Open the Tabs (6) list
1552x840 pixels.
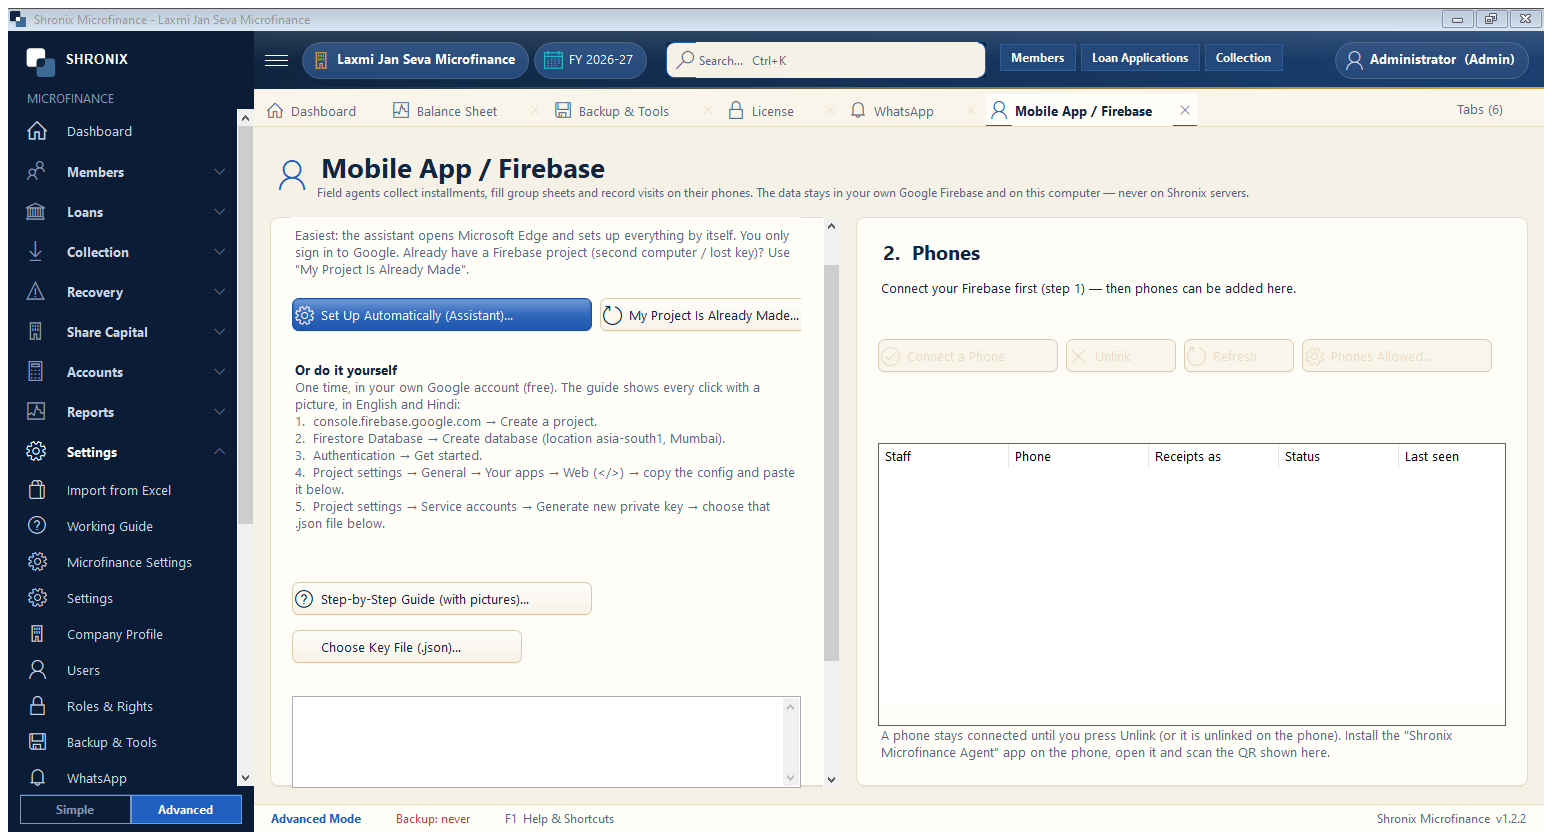click(1479, 110)
